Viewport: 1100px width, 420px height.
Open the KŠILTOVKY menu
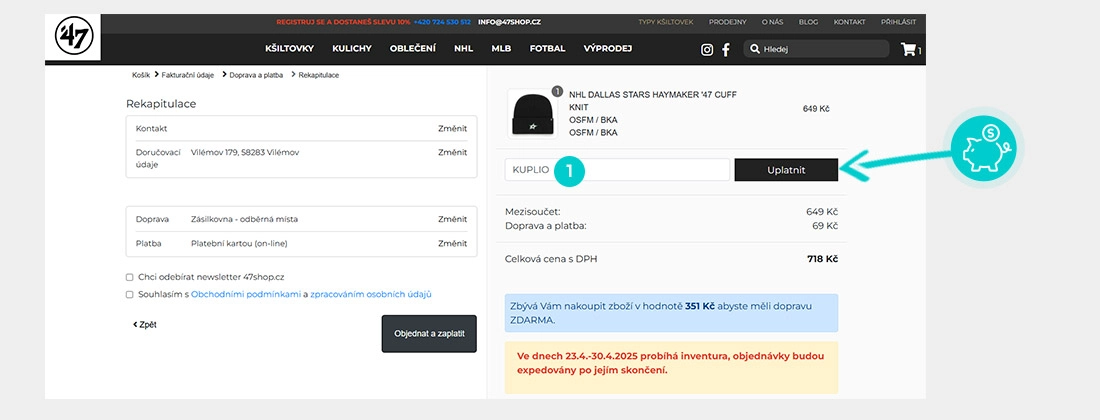[289, 48]
